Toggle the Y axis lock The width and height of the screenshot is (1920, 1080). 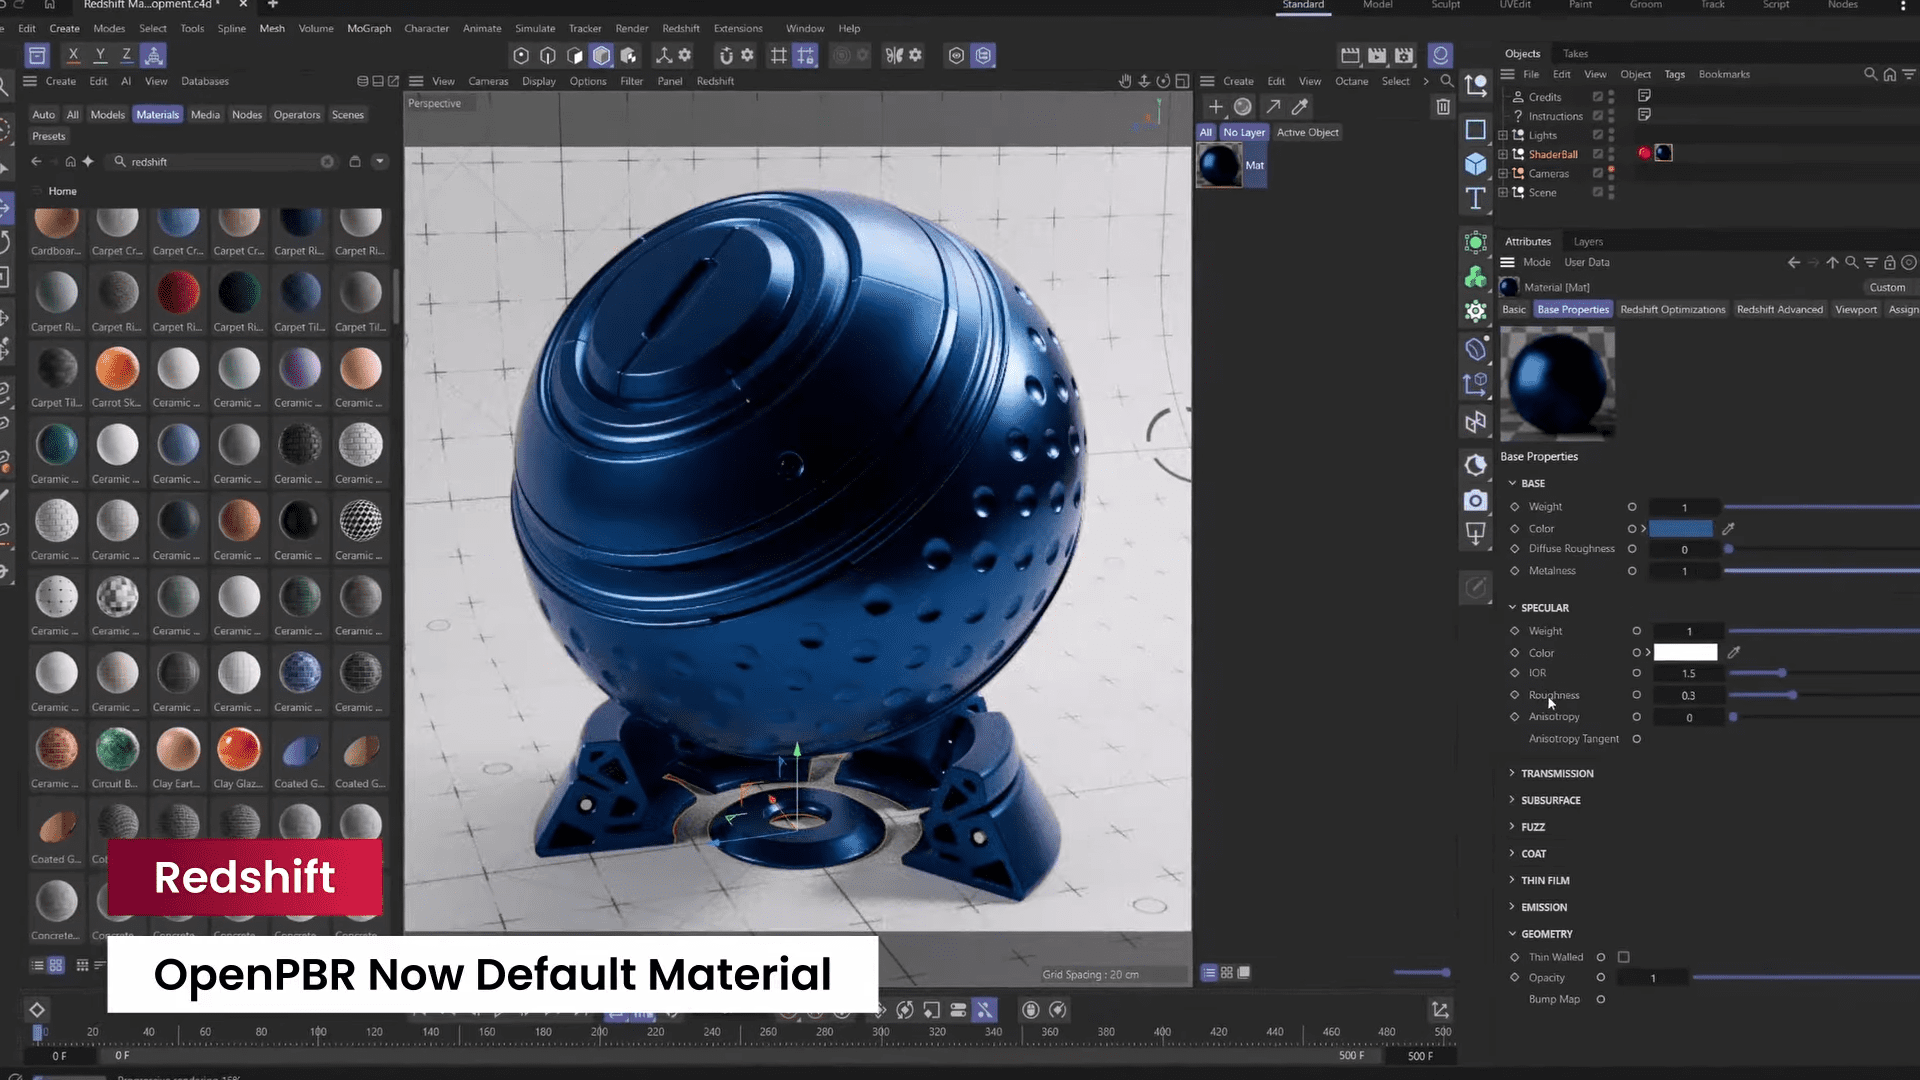click(100, 55)
